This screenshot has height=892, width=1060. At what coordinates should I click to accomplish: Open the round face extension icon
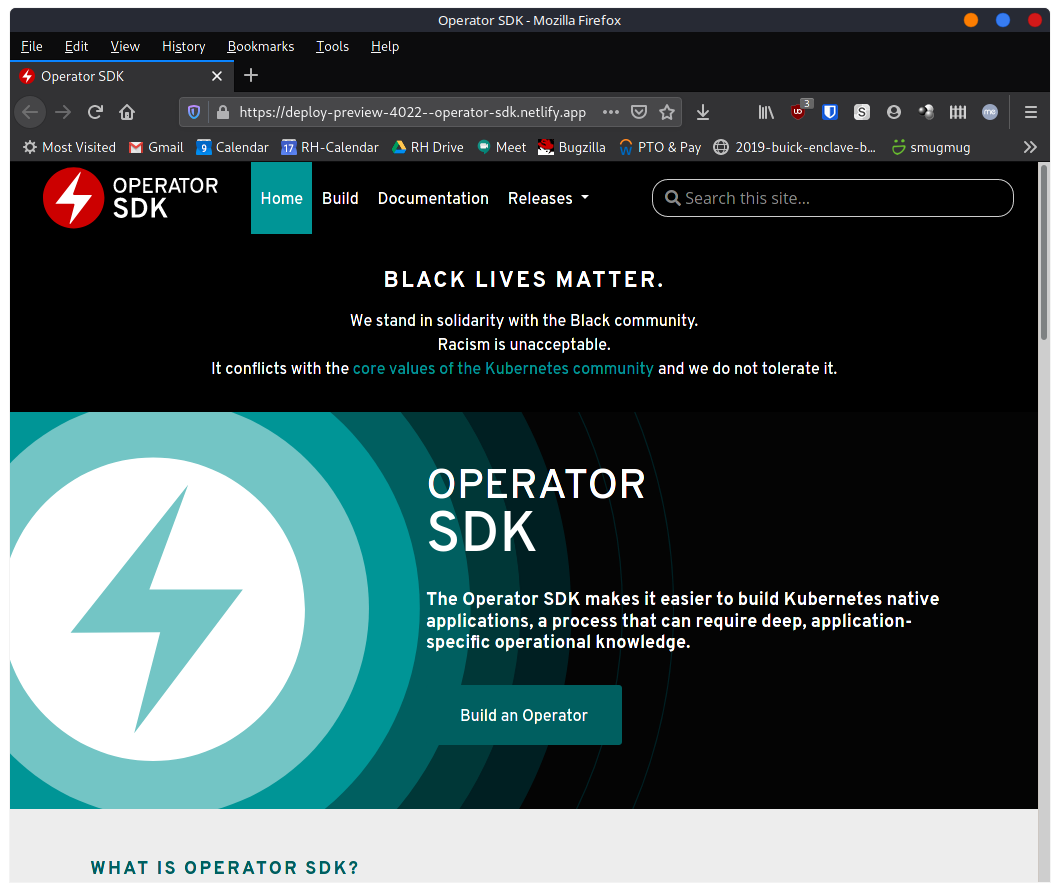[x=894, y=112]
